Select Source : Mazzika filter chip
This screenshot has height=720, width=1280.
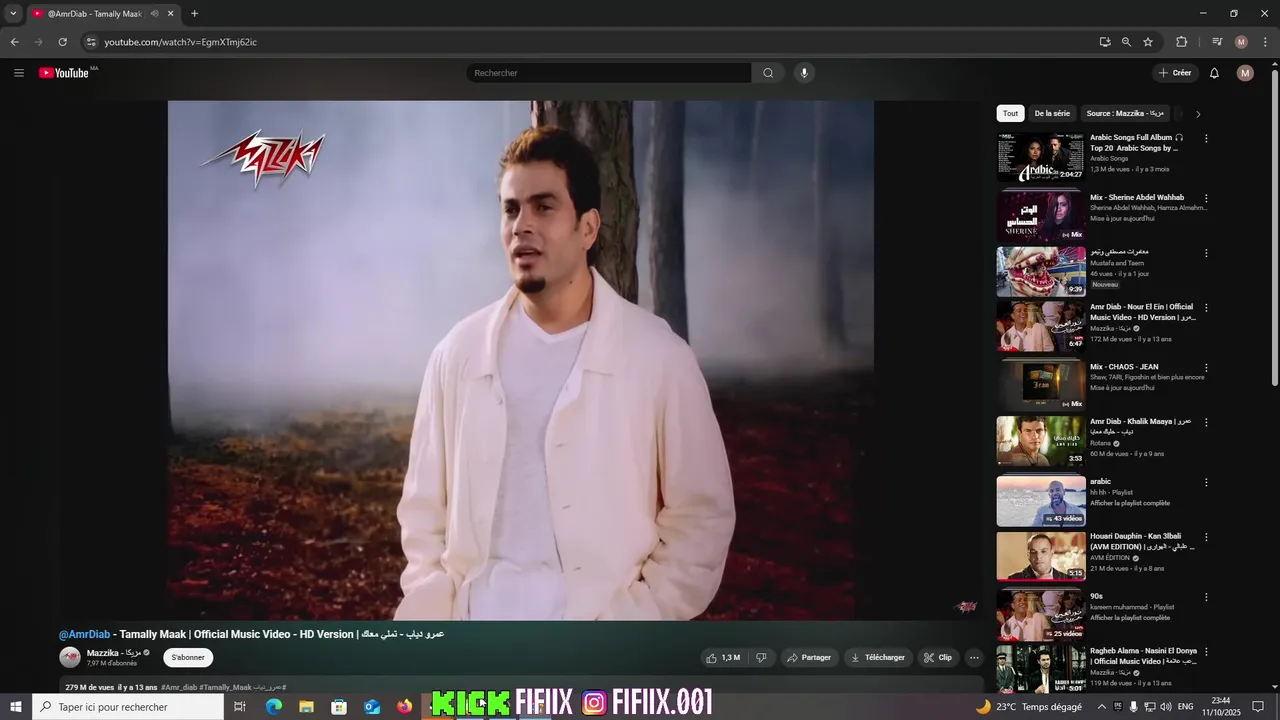[1125, 114]
